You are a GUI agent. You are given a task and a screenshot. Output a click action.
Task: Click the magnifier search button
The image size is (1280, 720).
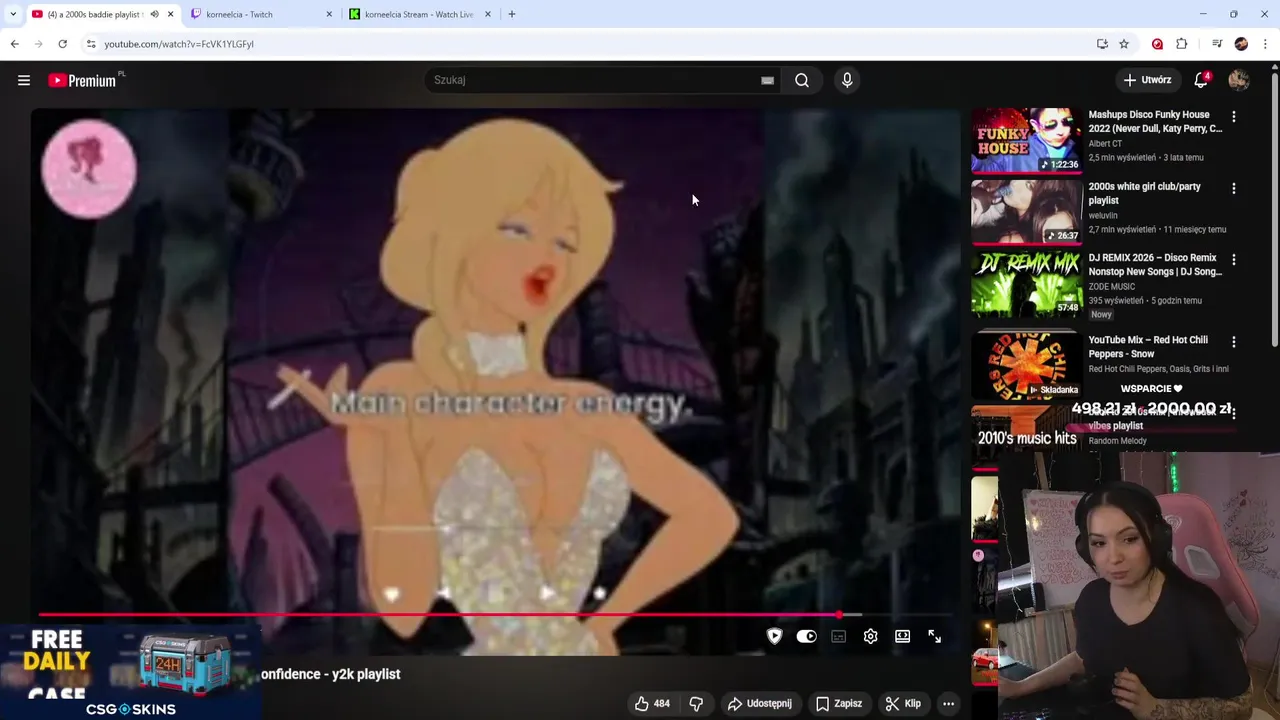802,80
